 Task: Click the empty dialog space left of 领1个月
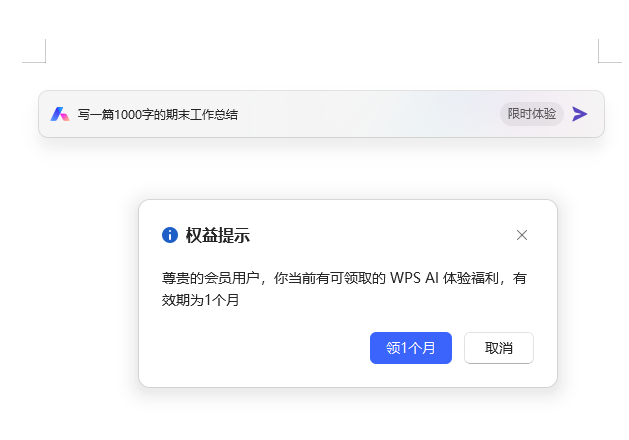point(260,348)
